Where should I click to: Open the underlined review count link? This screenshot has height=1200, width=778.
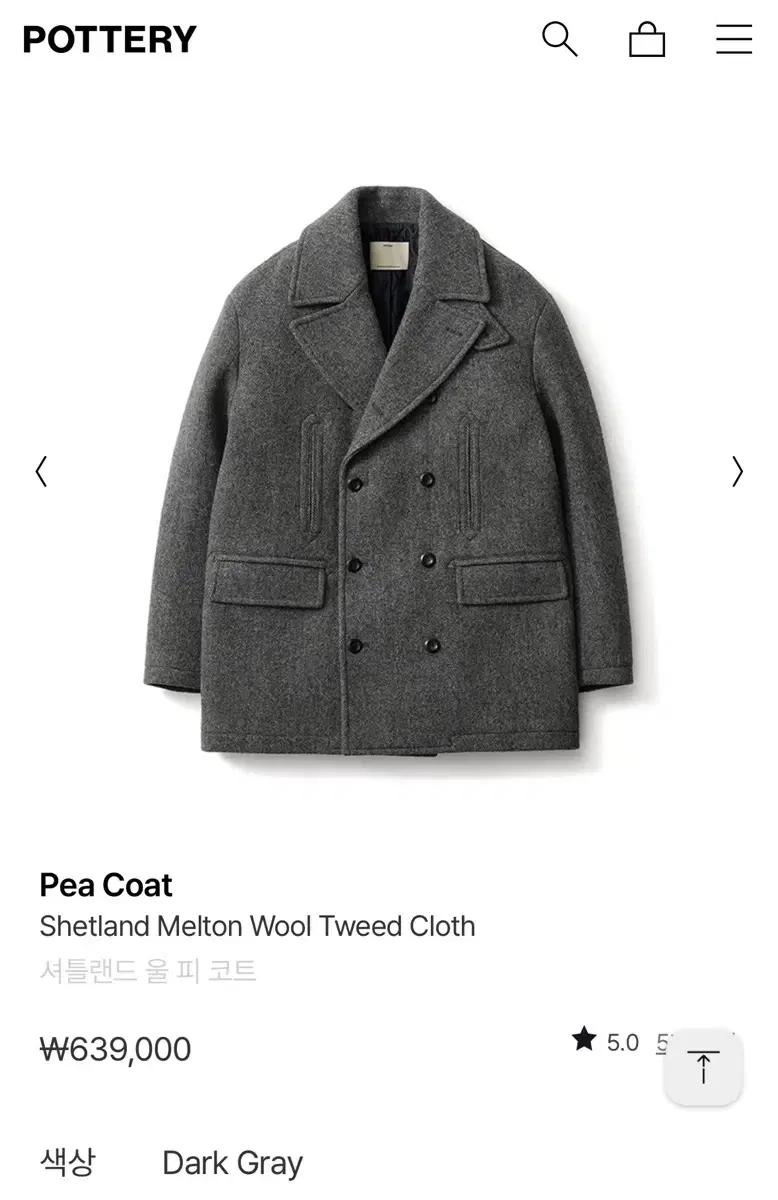[x=663, y=1043]
